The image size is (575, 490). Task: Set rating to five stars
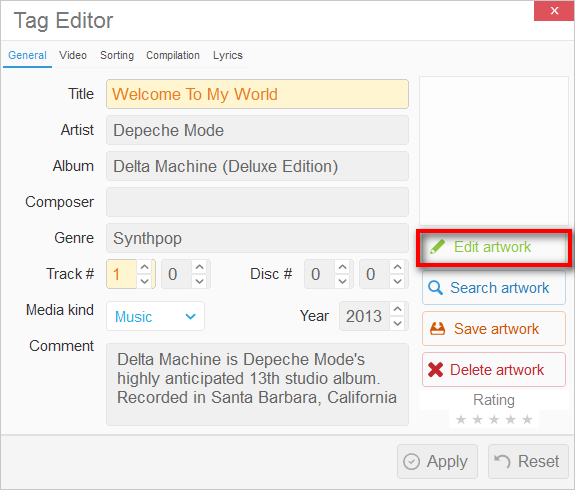527,419
